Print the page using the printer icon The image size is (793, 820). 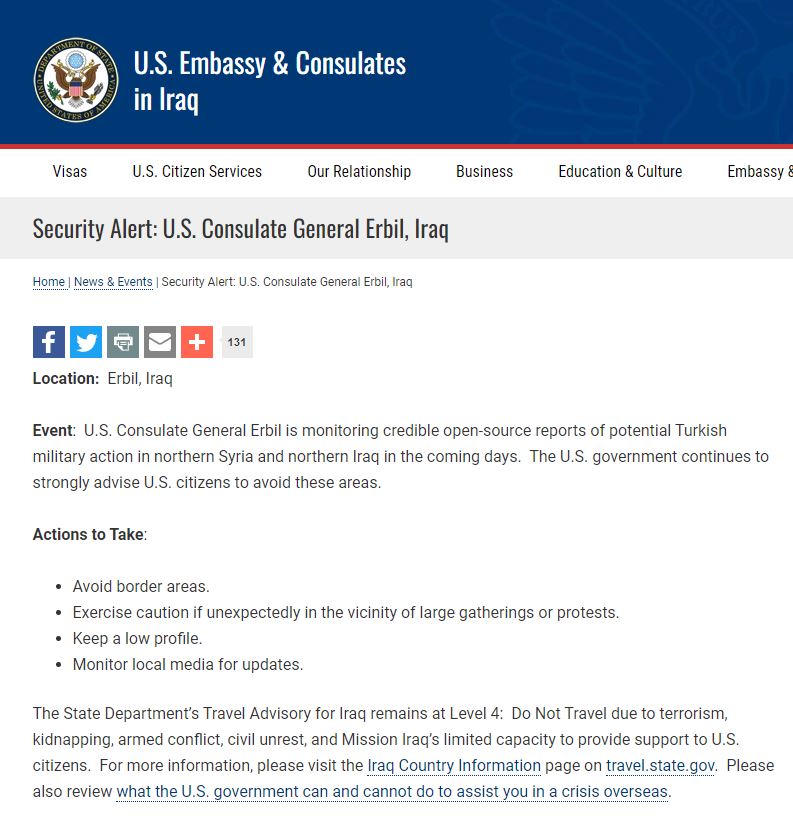123,342
